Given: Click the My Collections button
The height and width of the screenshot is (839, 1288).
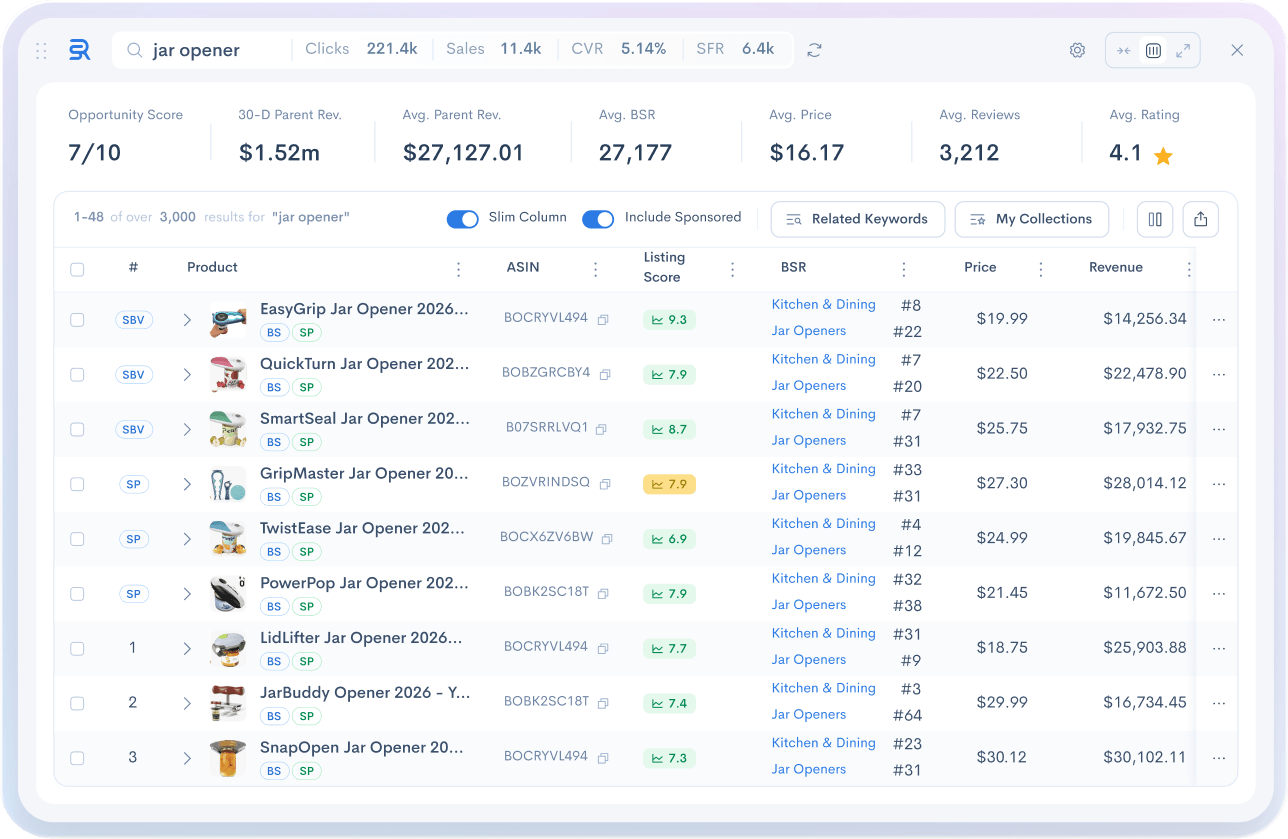Looking at the screenshot, I should tap(1031, 220).
